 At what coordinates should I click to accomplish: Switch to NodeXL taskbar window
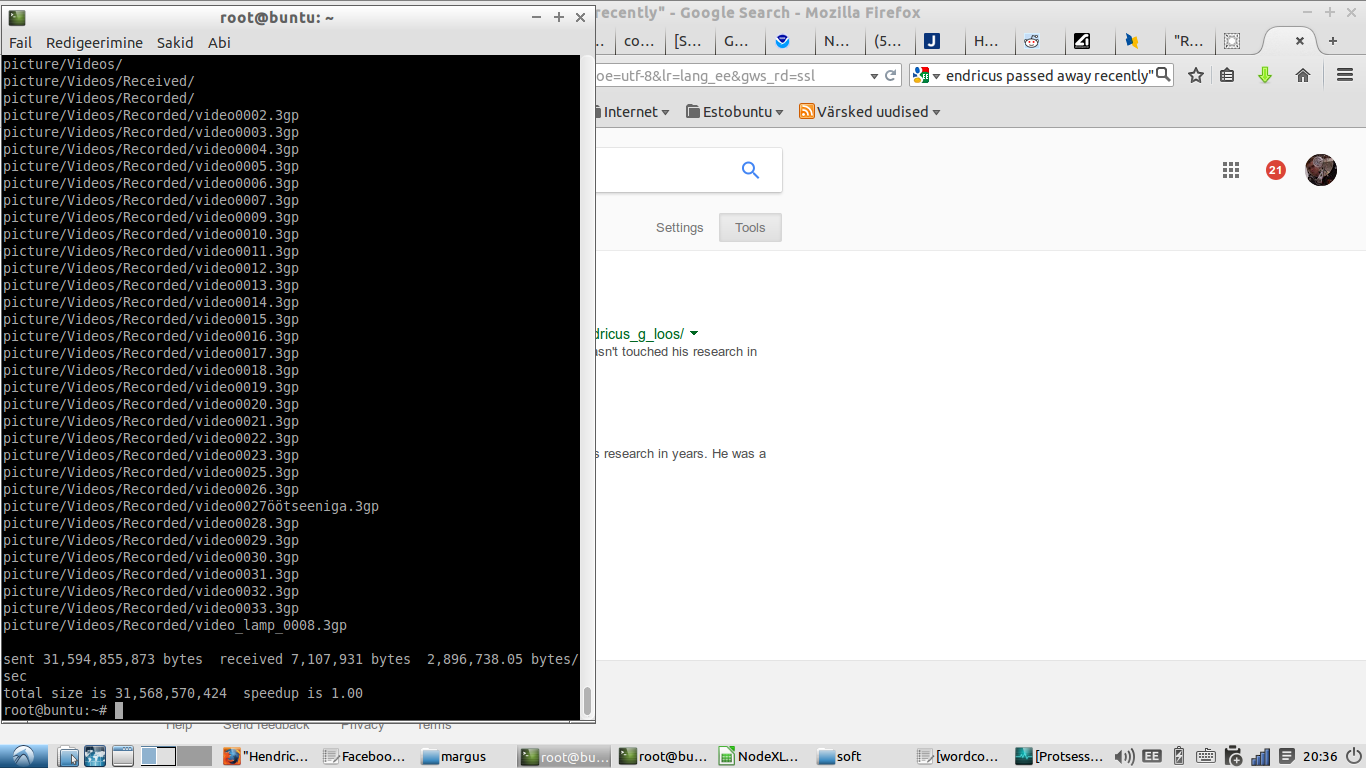pos(758,756)
